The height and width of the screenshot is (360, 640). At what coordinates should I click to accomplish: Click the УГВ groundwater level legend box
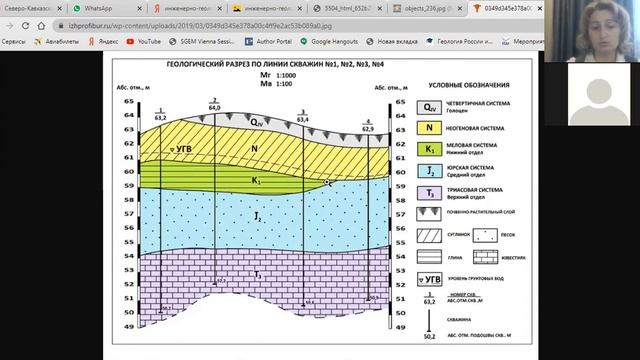[x=429, y=280]
